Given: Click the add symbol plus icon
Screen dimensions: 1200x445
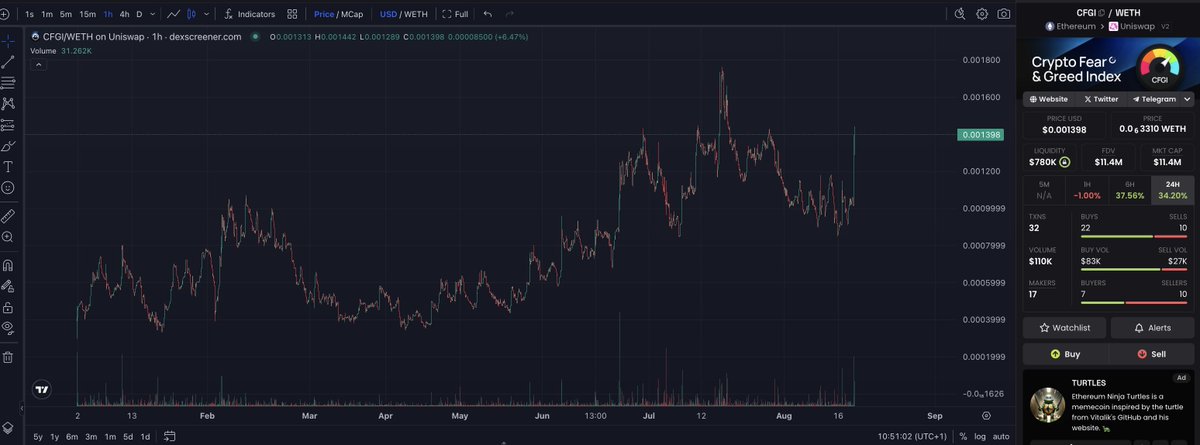Looking at the screenshot, I should pos(5,14).
